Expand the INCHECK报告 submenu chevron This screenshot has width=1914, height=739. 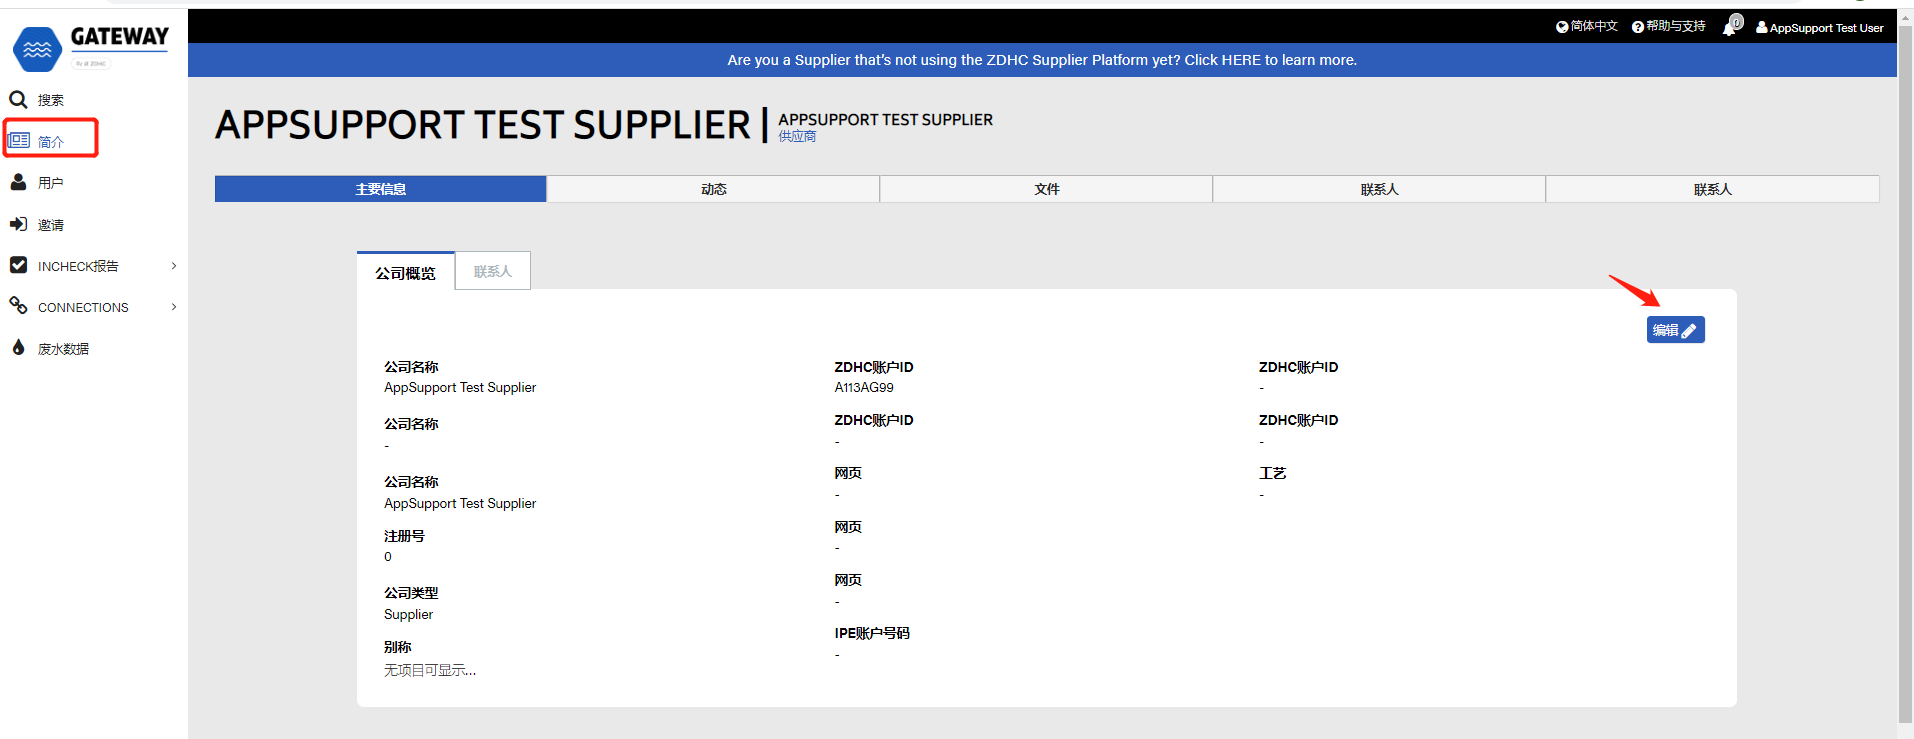click(x=174, y=266)
